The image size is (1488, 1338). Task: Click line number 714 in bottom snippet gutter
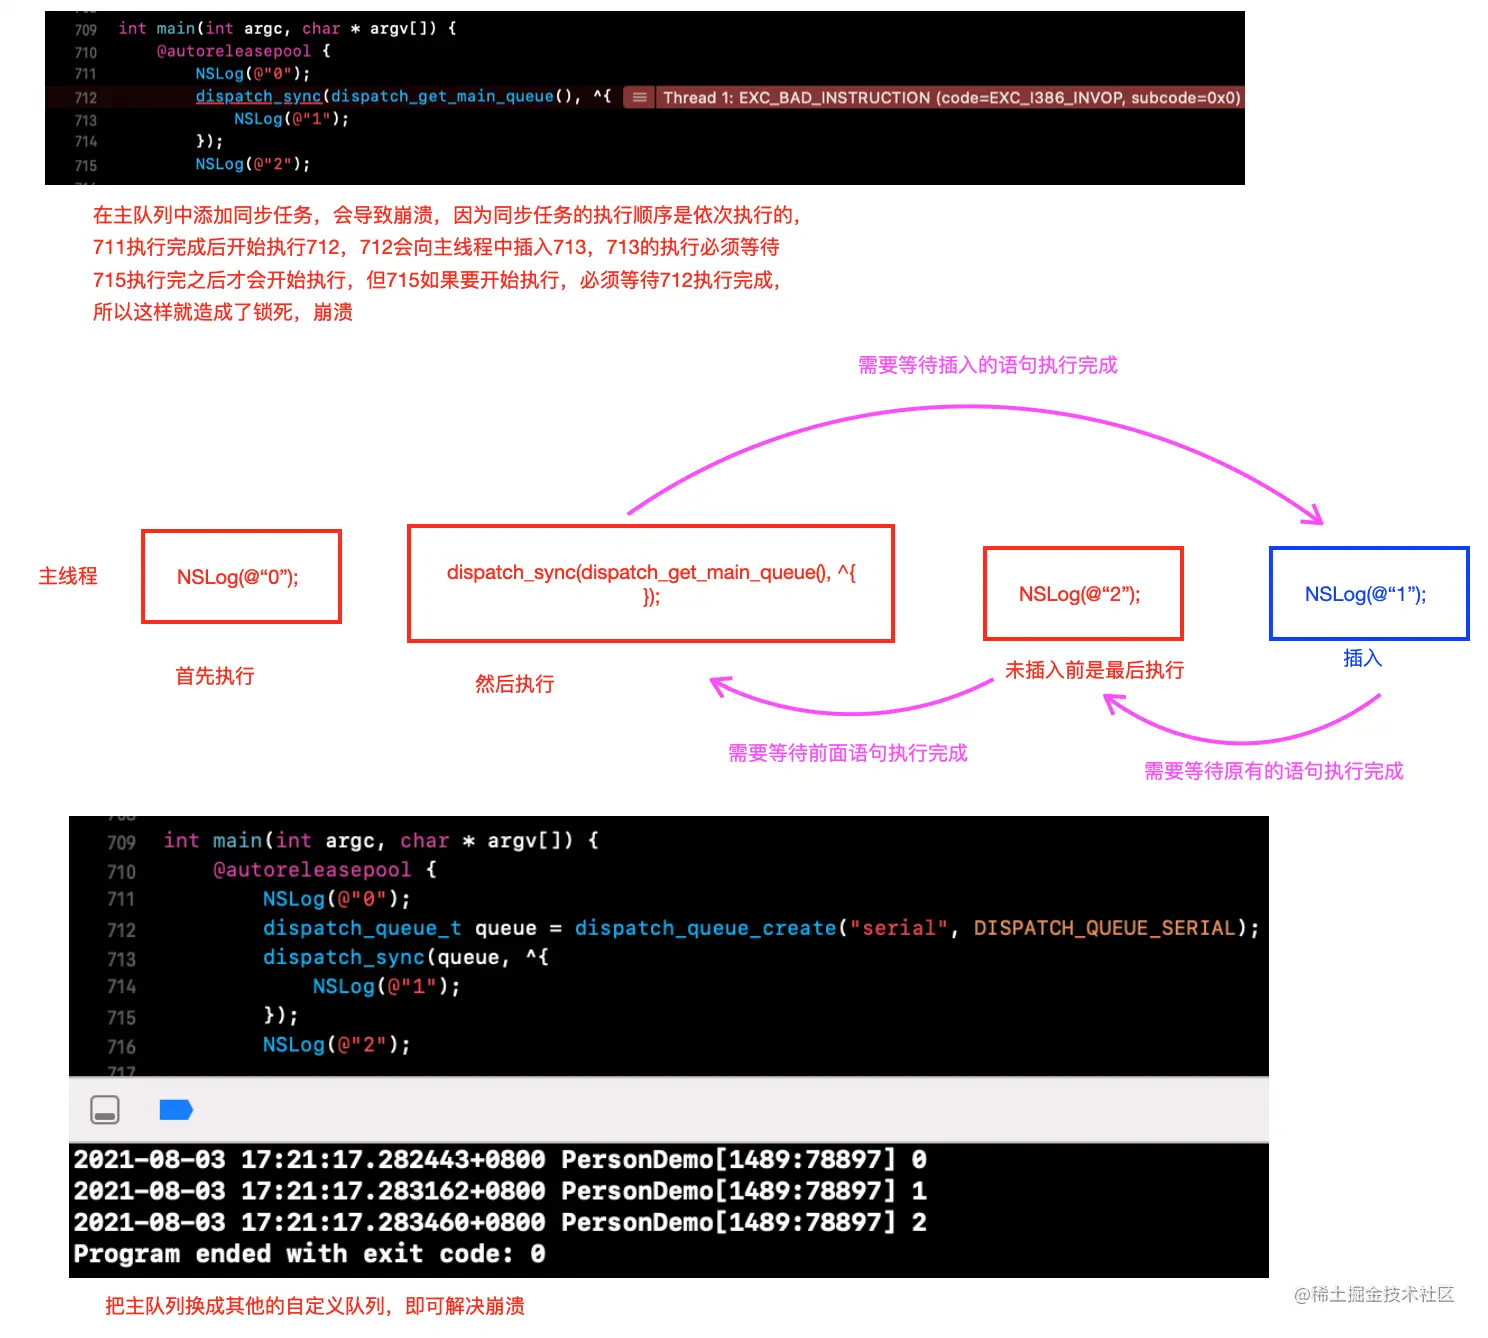click(x=121, y=987)
